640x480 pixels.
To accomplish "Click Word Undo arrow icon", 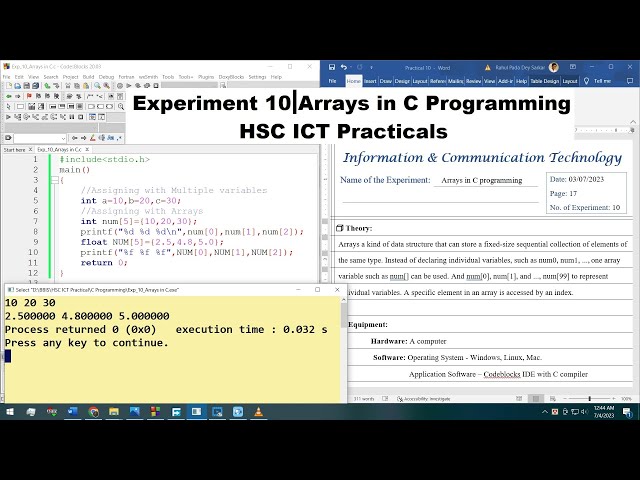I will [344, 67].
